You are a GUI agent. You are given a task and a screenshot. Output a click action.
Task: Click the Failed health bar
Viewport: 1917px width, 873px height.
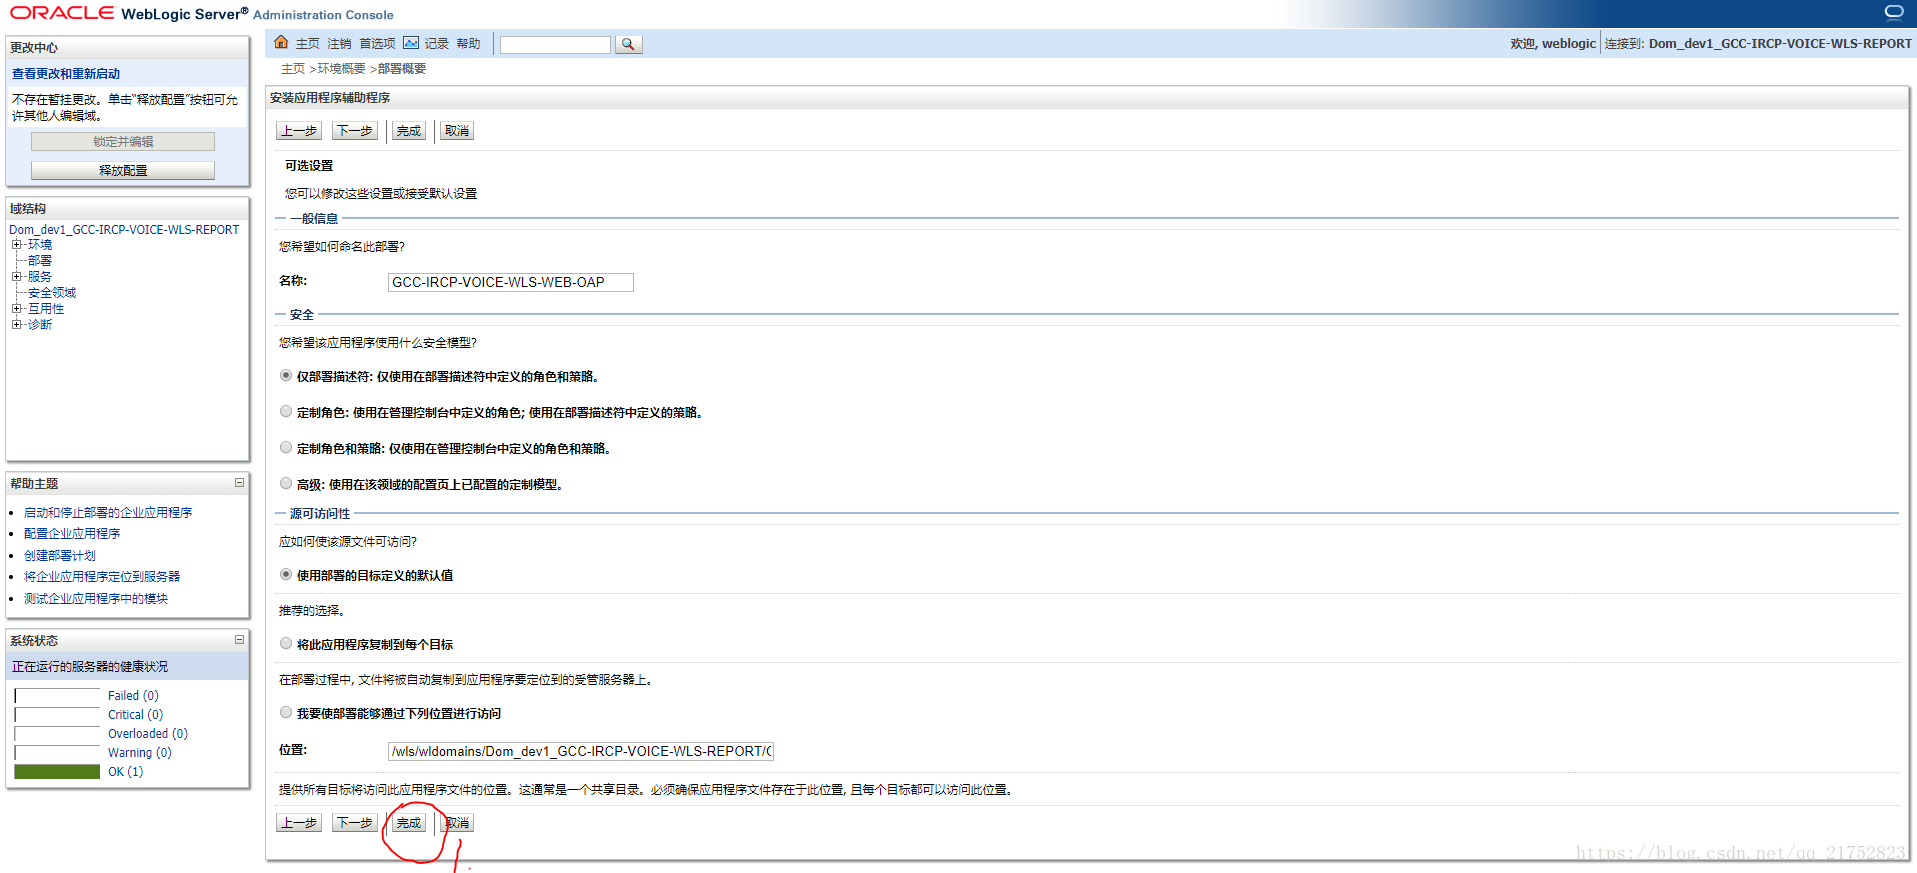(57, 695)
